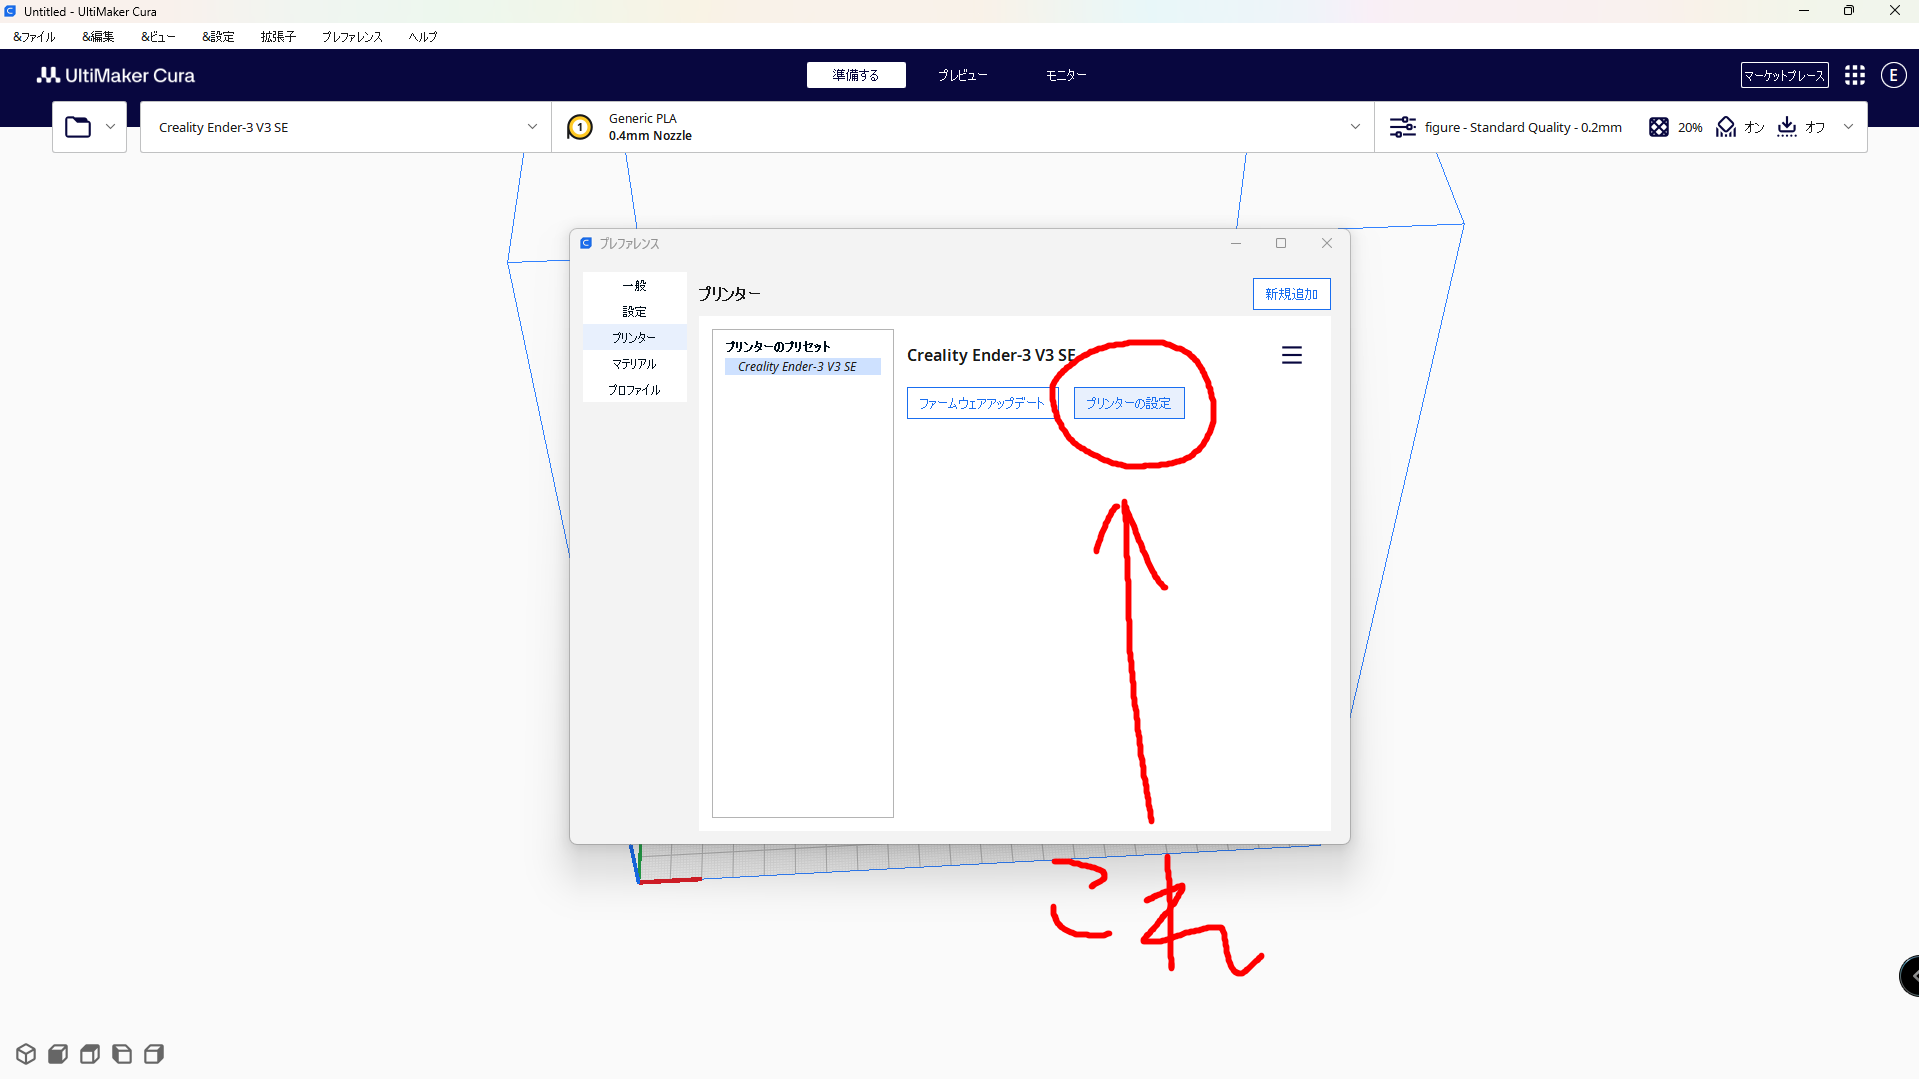Viewport: 1919px width, 1079px height.
Task: Switch to the プレビュー stage tab
Action: point(963,75)
